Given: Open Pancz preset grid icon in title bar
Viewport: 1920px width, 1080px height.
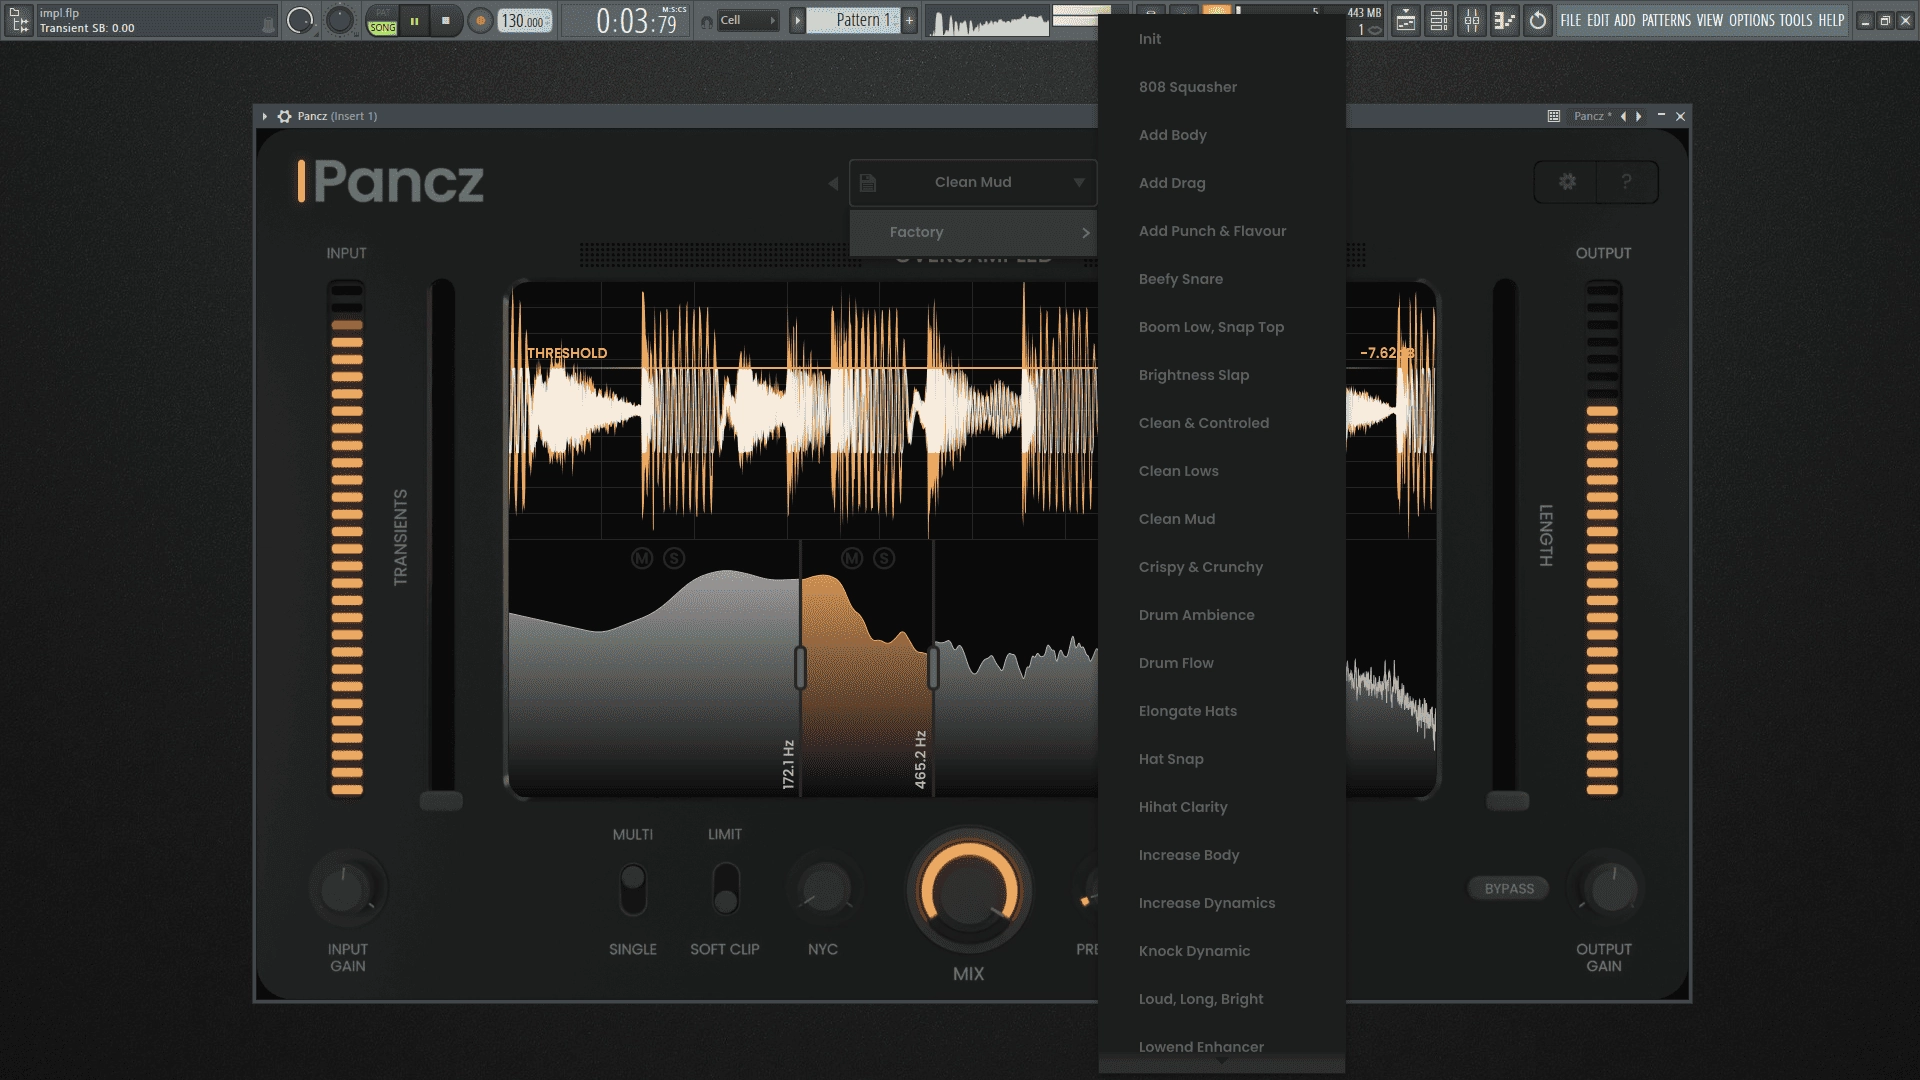Looking at the screenshot, I should coord(1554,116).
